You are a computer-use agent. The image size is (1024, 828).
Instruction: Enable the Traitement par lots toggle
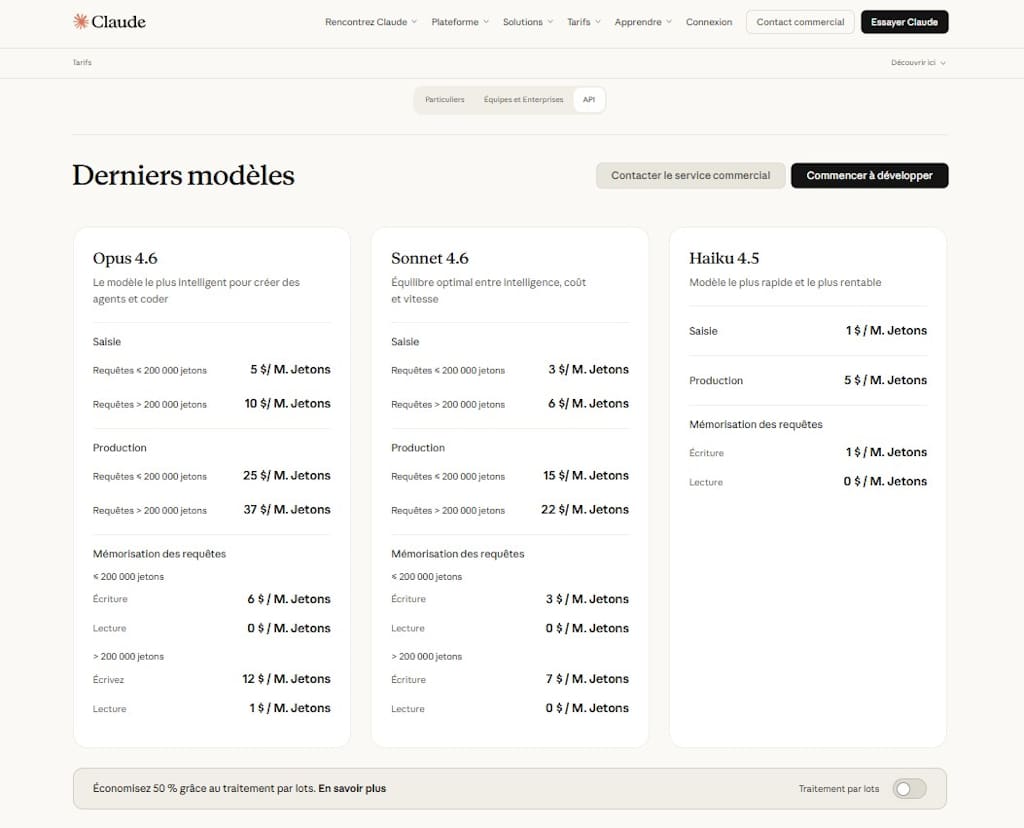tap(909, 789)
